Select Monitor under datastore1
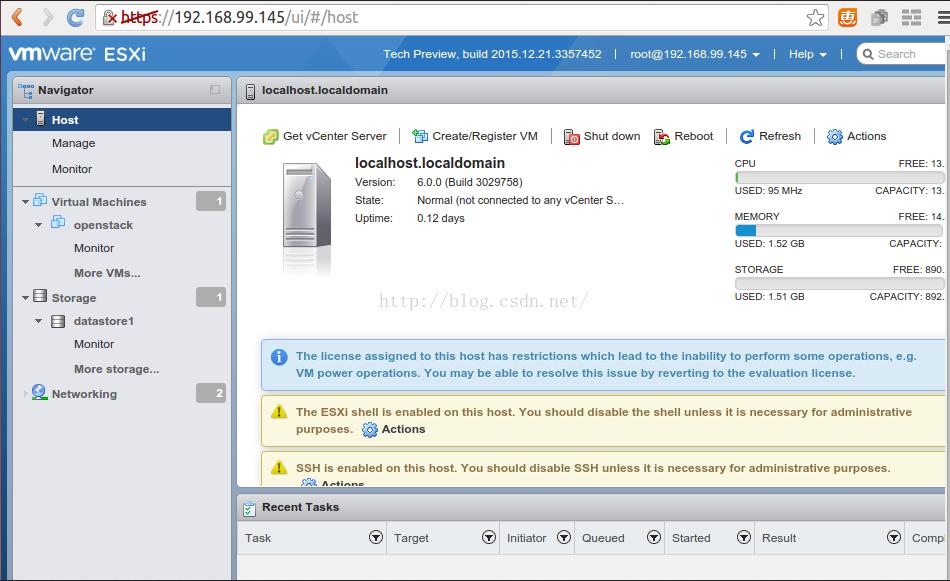The width and height of the screenshot is (950, 581). (x=94, y=344)
